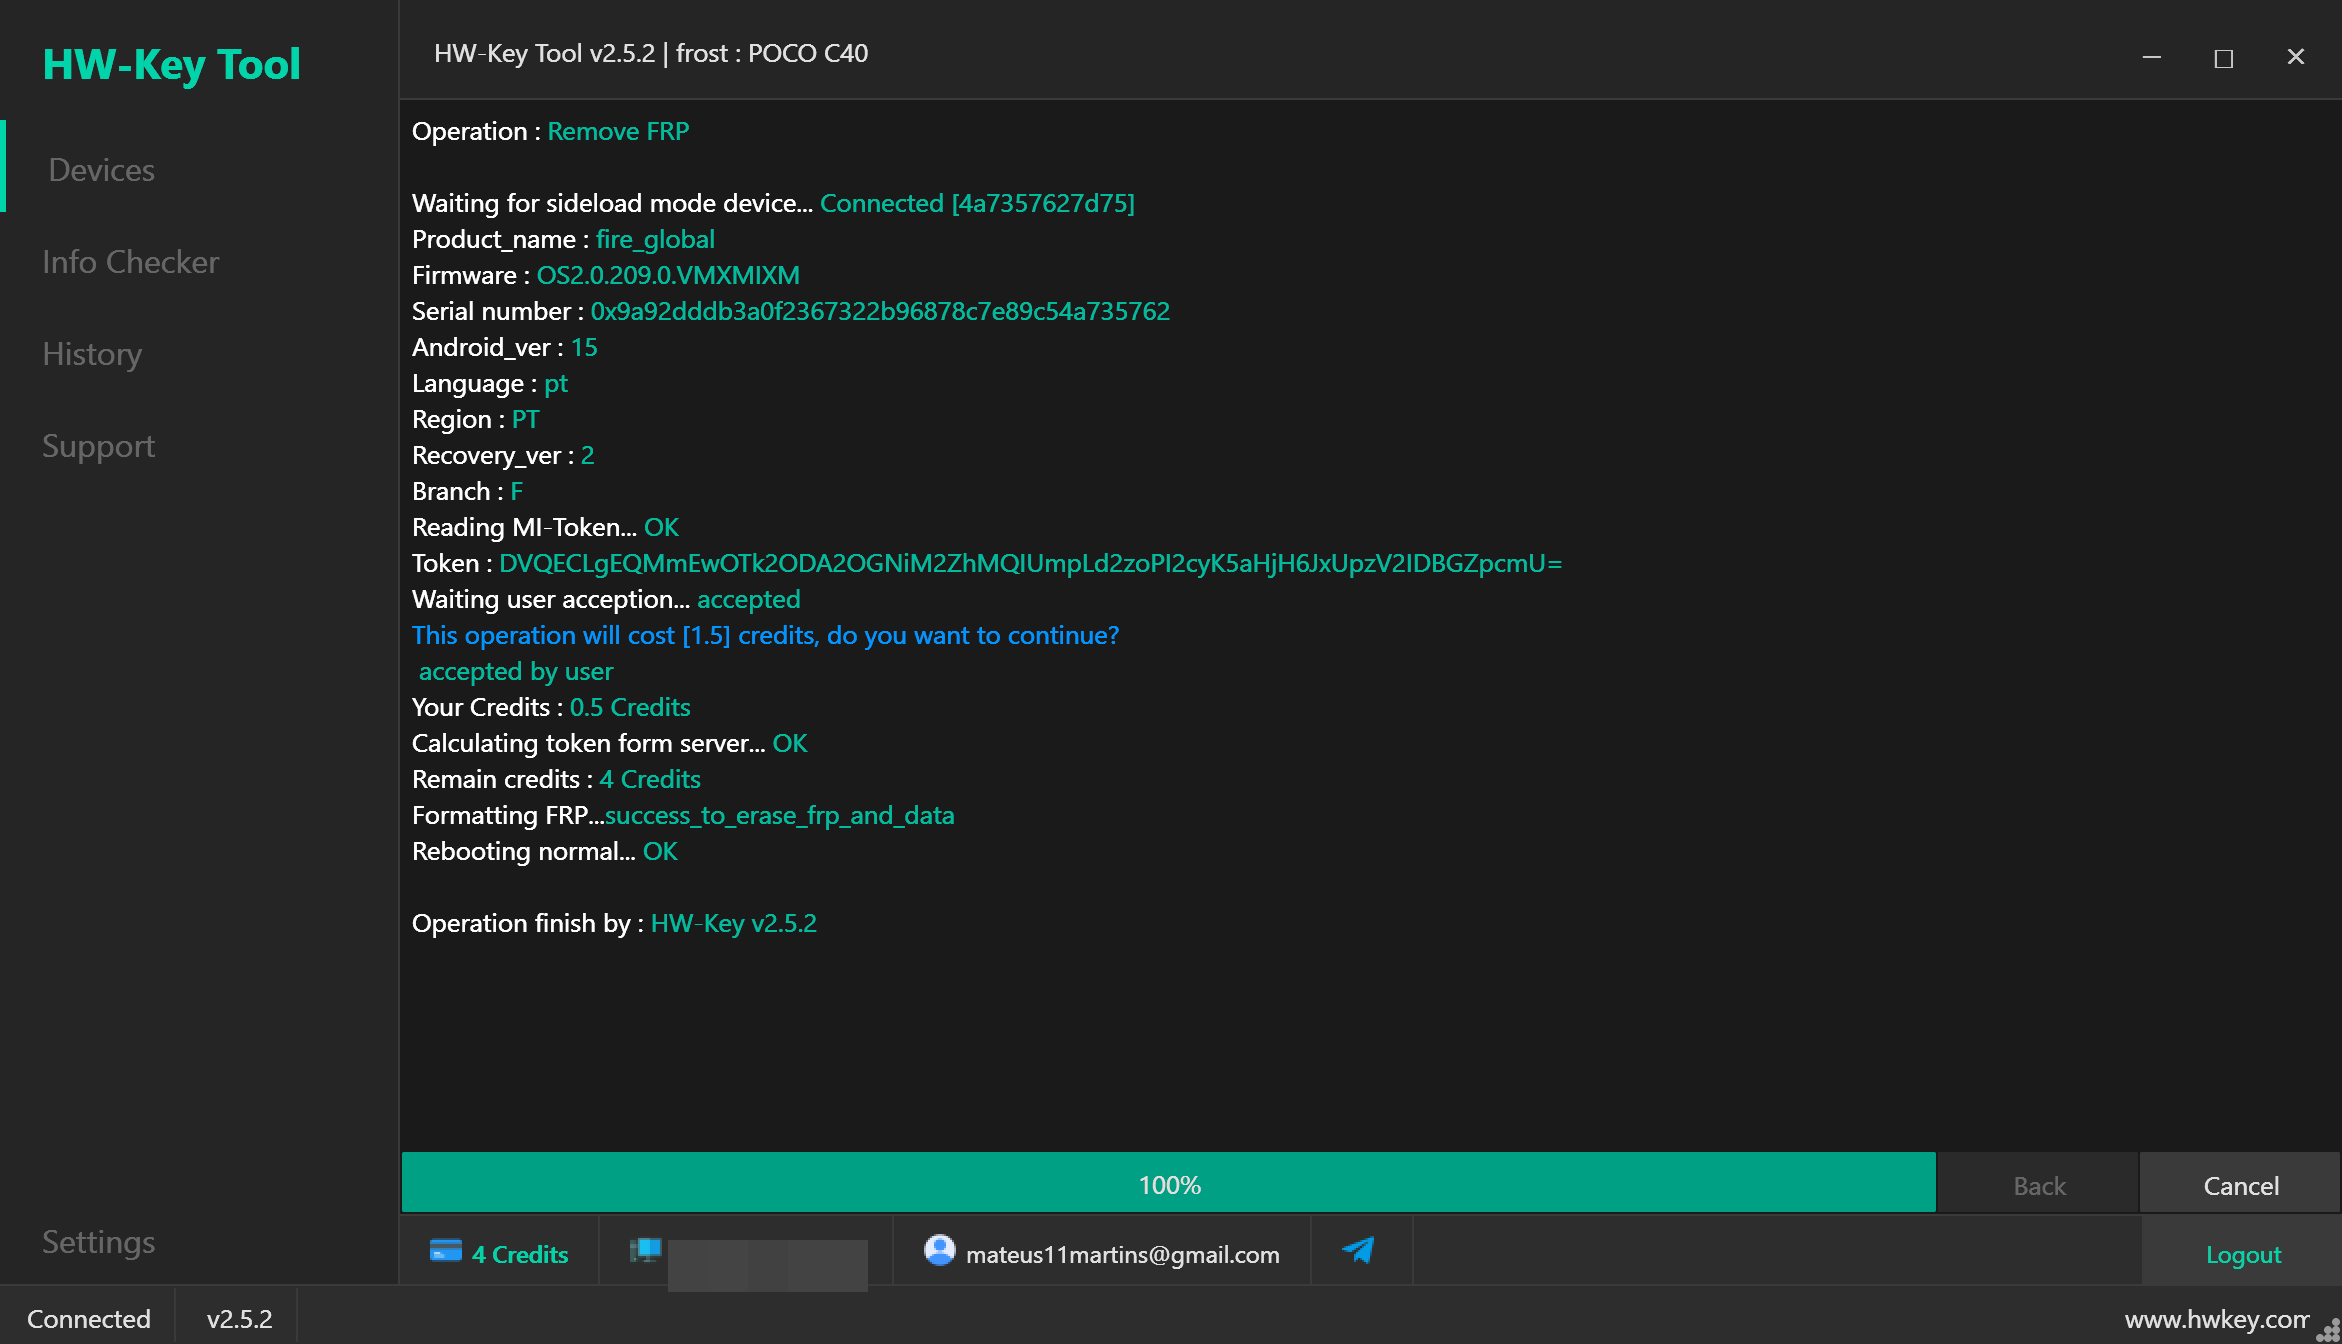Go to the Support section
Image resolution: width=2342 pixels, height=1344 pixels.
pos(98,446)
